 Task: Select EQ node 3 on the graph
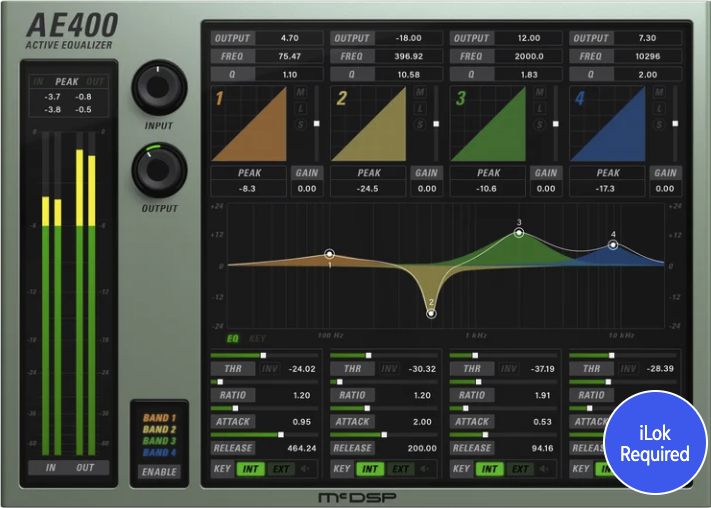coord(519,233)
